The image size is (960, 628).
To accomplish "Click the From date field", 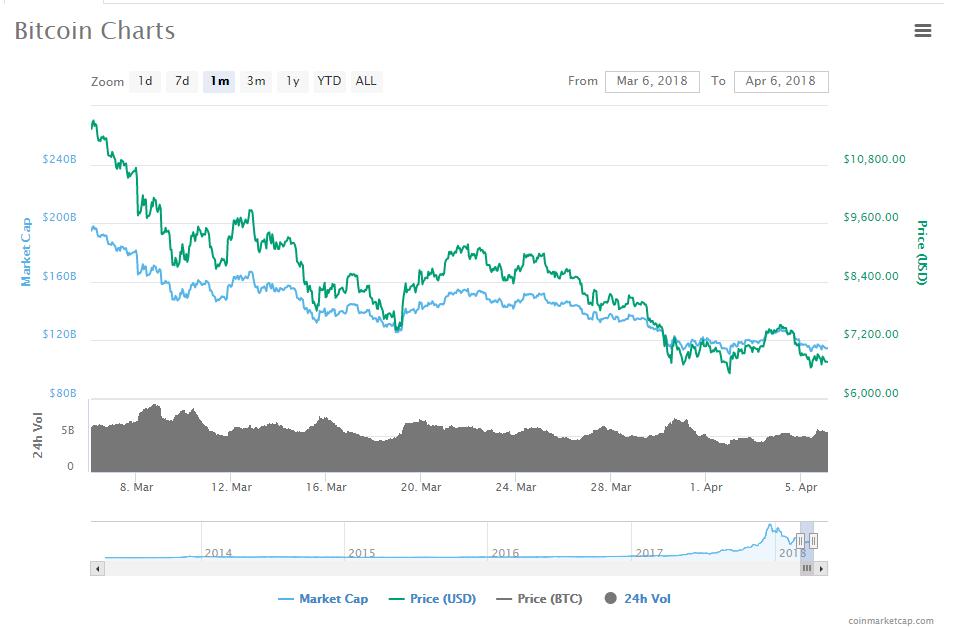I will [652, 81].
